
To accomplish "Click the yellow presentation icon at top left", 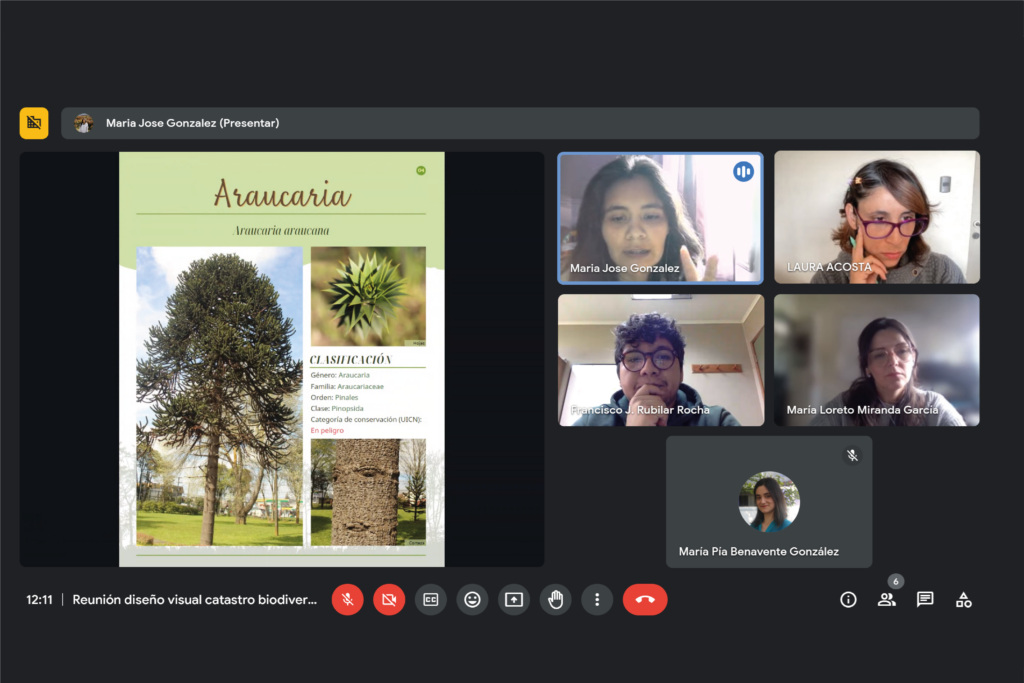I will click(34, 123).
